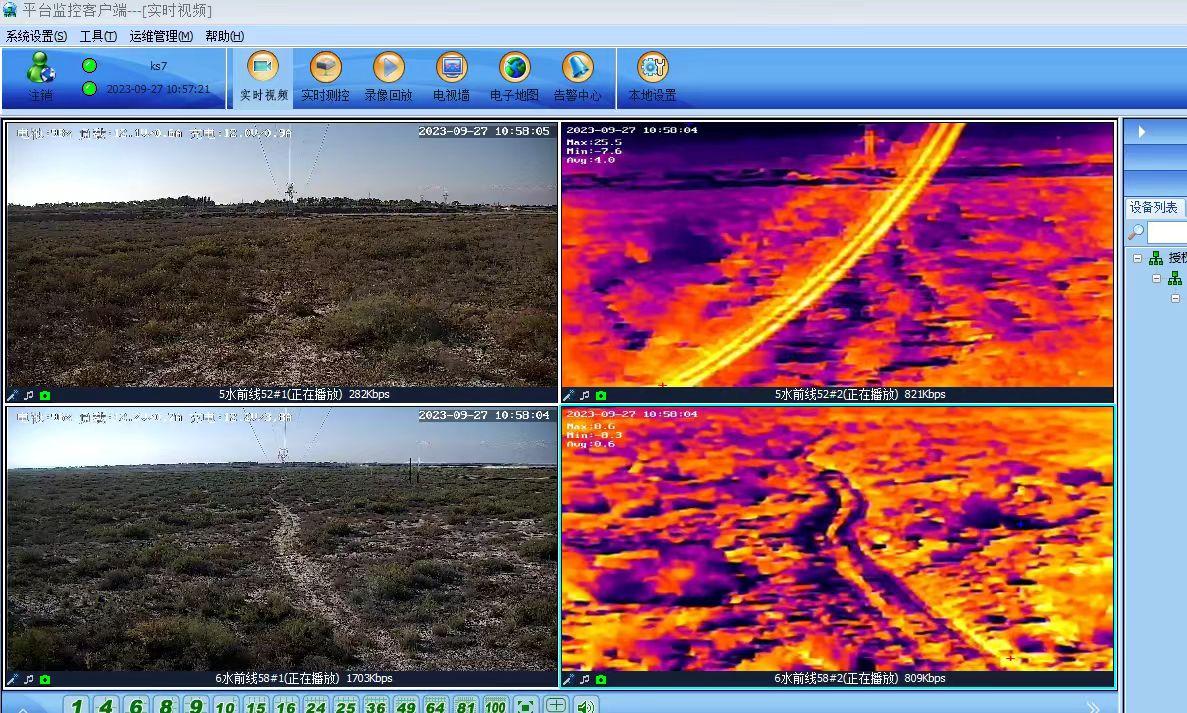Click the 注销 logout user icon
1187x713 pixels.
click(x=41, y=77)
